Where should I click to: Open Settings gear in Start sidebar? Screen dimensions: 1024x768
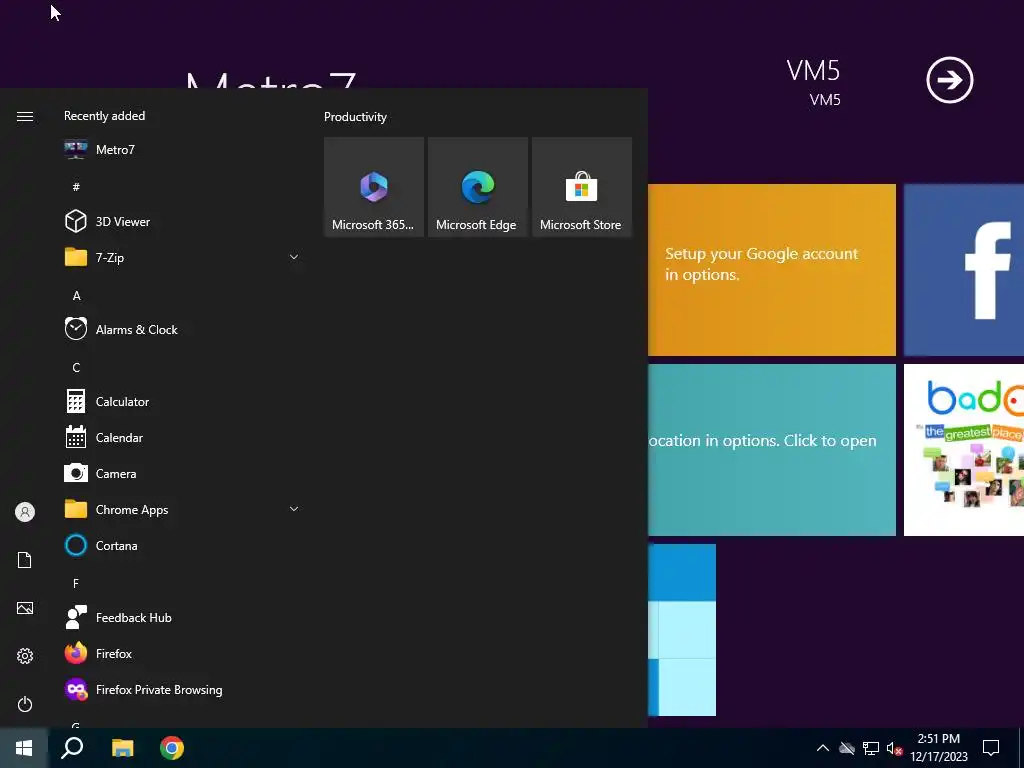25,656
